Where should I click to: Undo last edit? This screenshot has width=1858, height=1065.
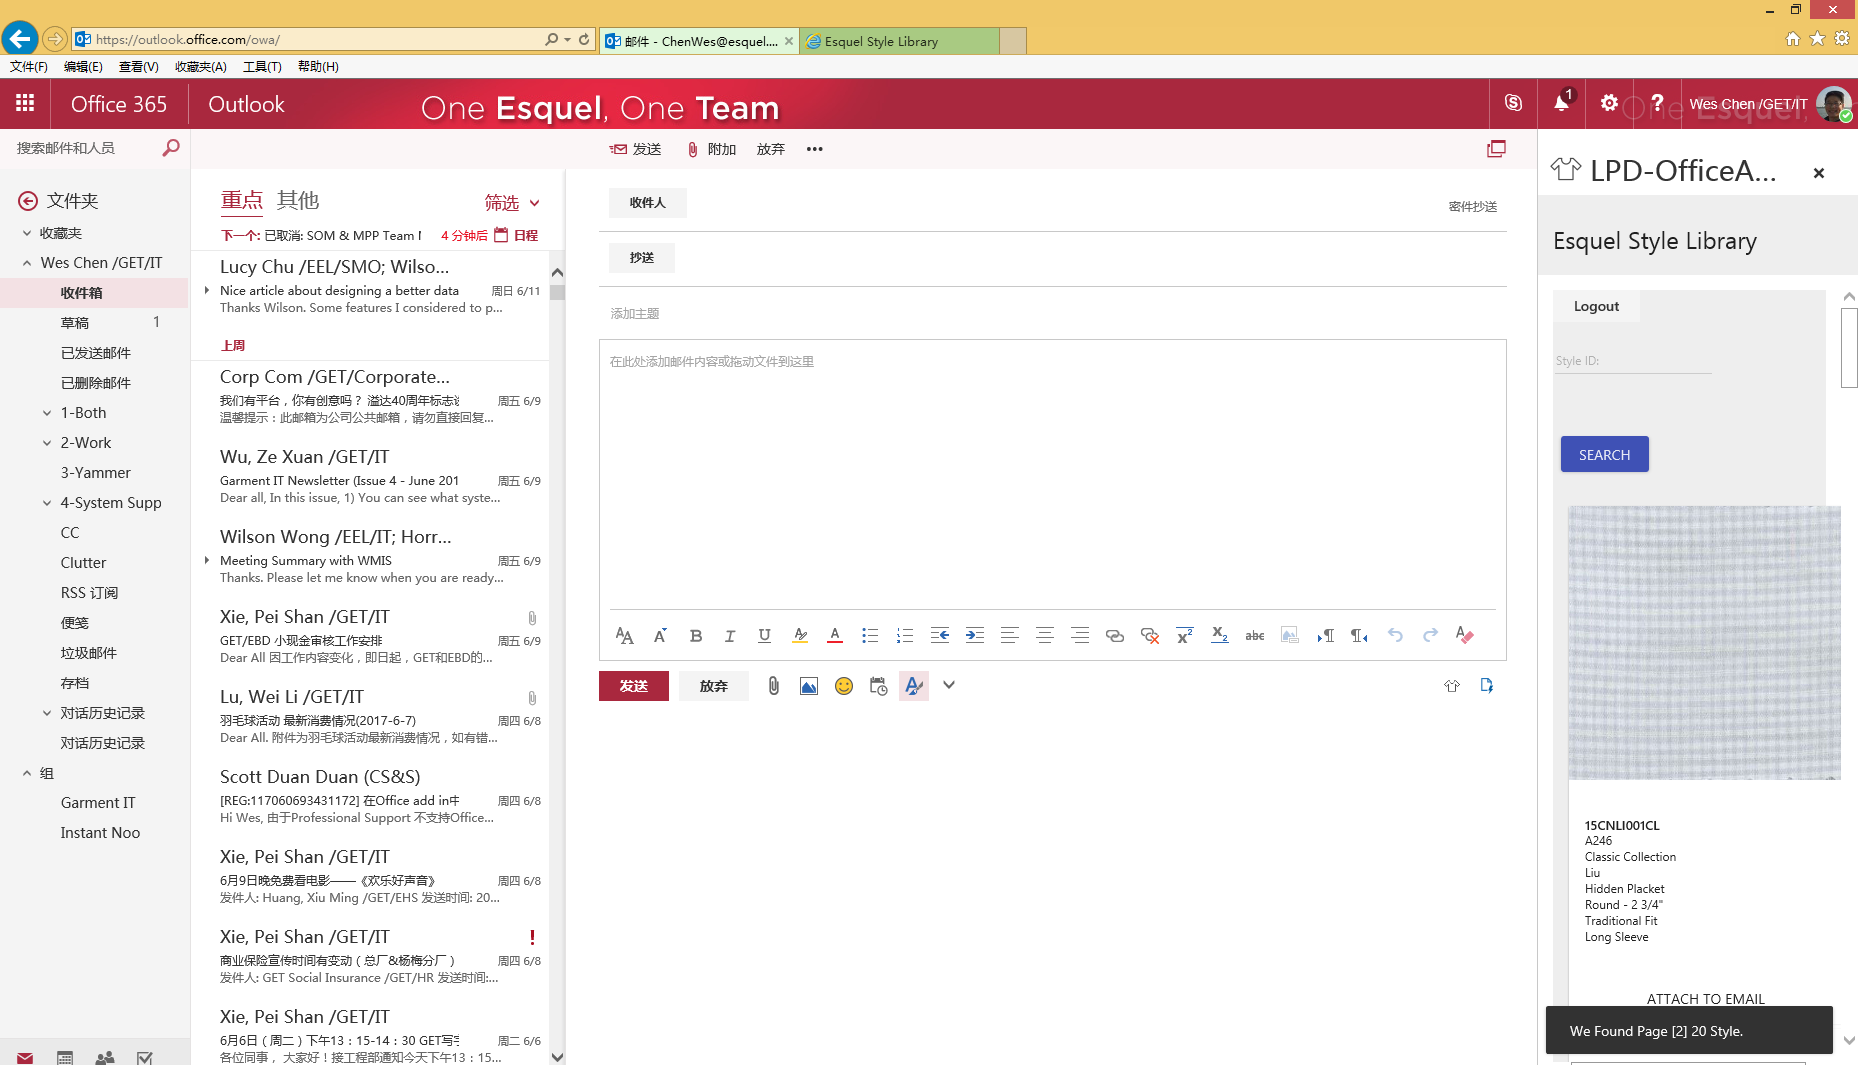pos(1395,636)
